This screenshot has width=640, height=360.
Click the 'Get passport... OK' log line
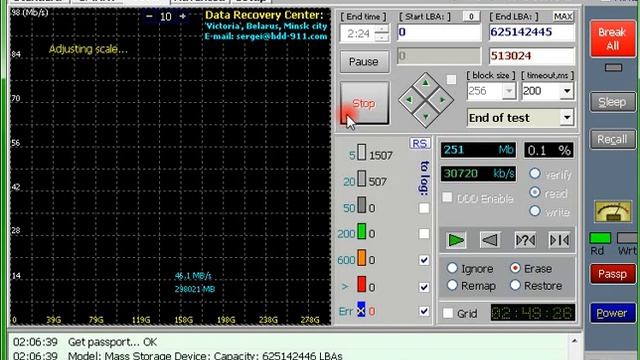click(112, 342)
